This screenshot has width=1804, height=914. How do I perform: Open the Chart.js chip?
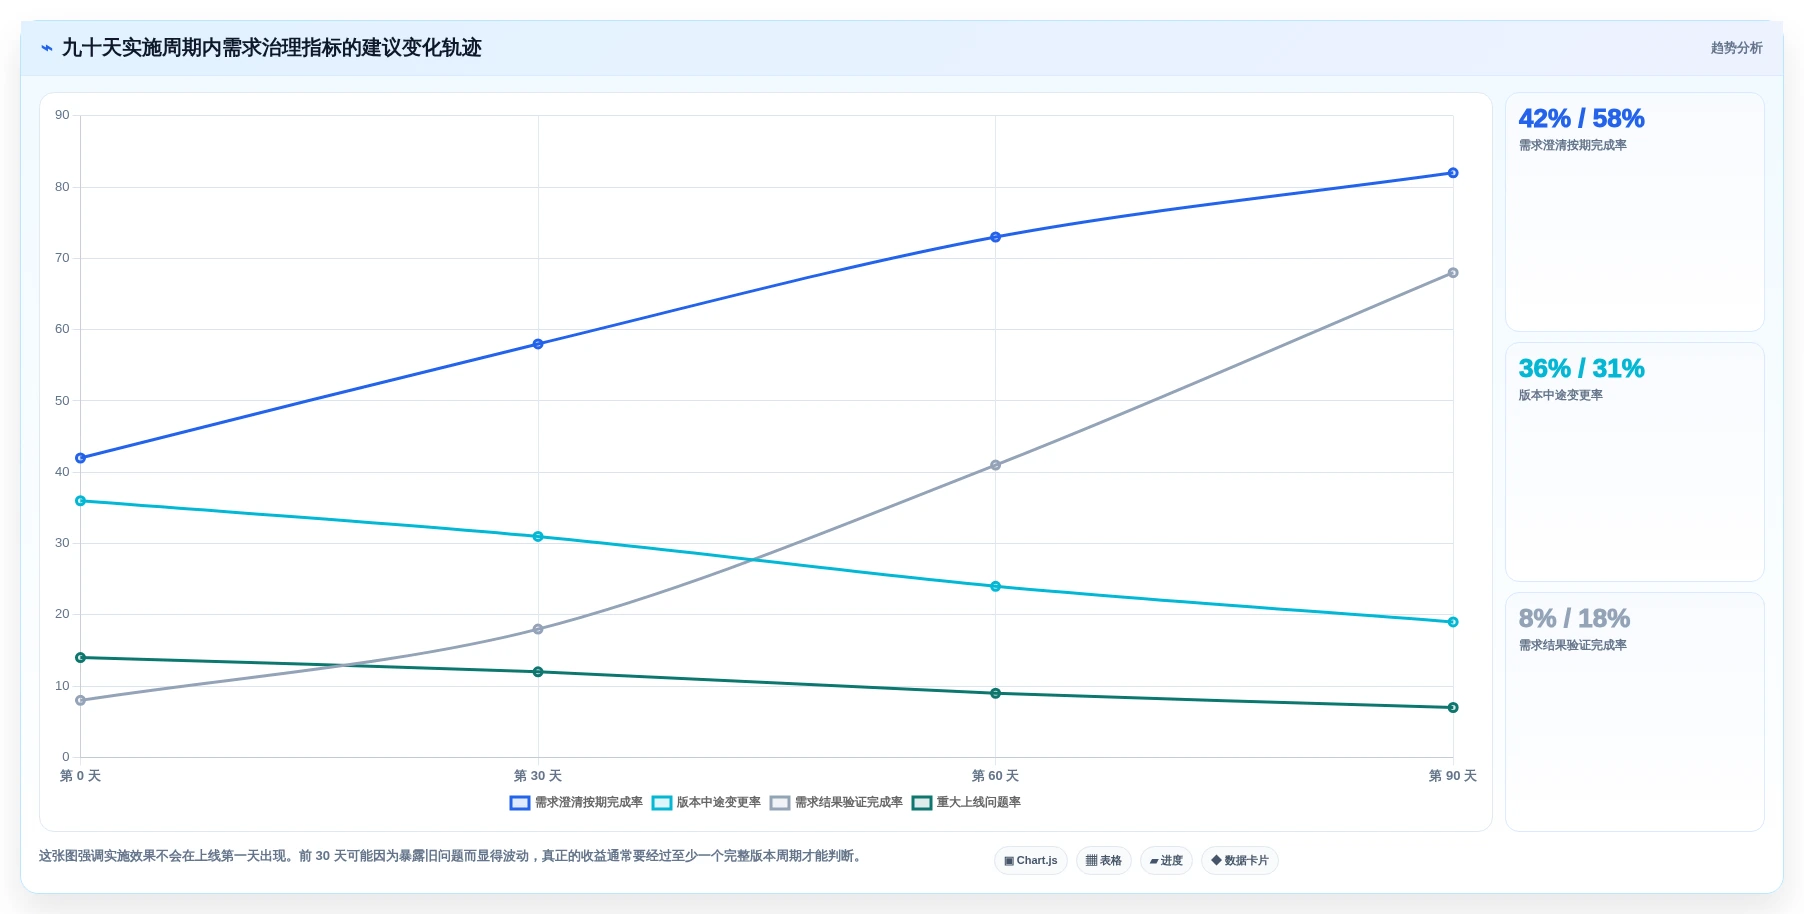pyautogui.click(x=1031, y=860)
